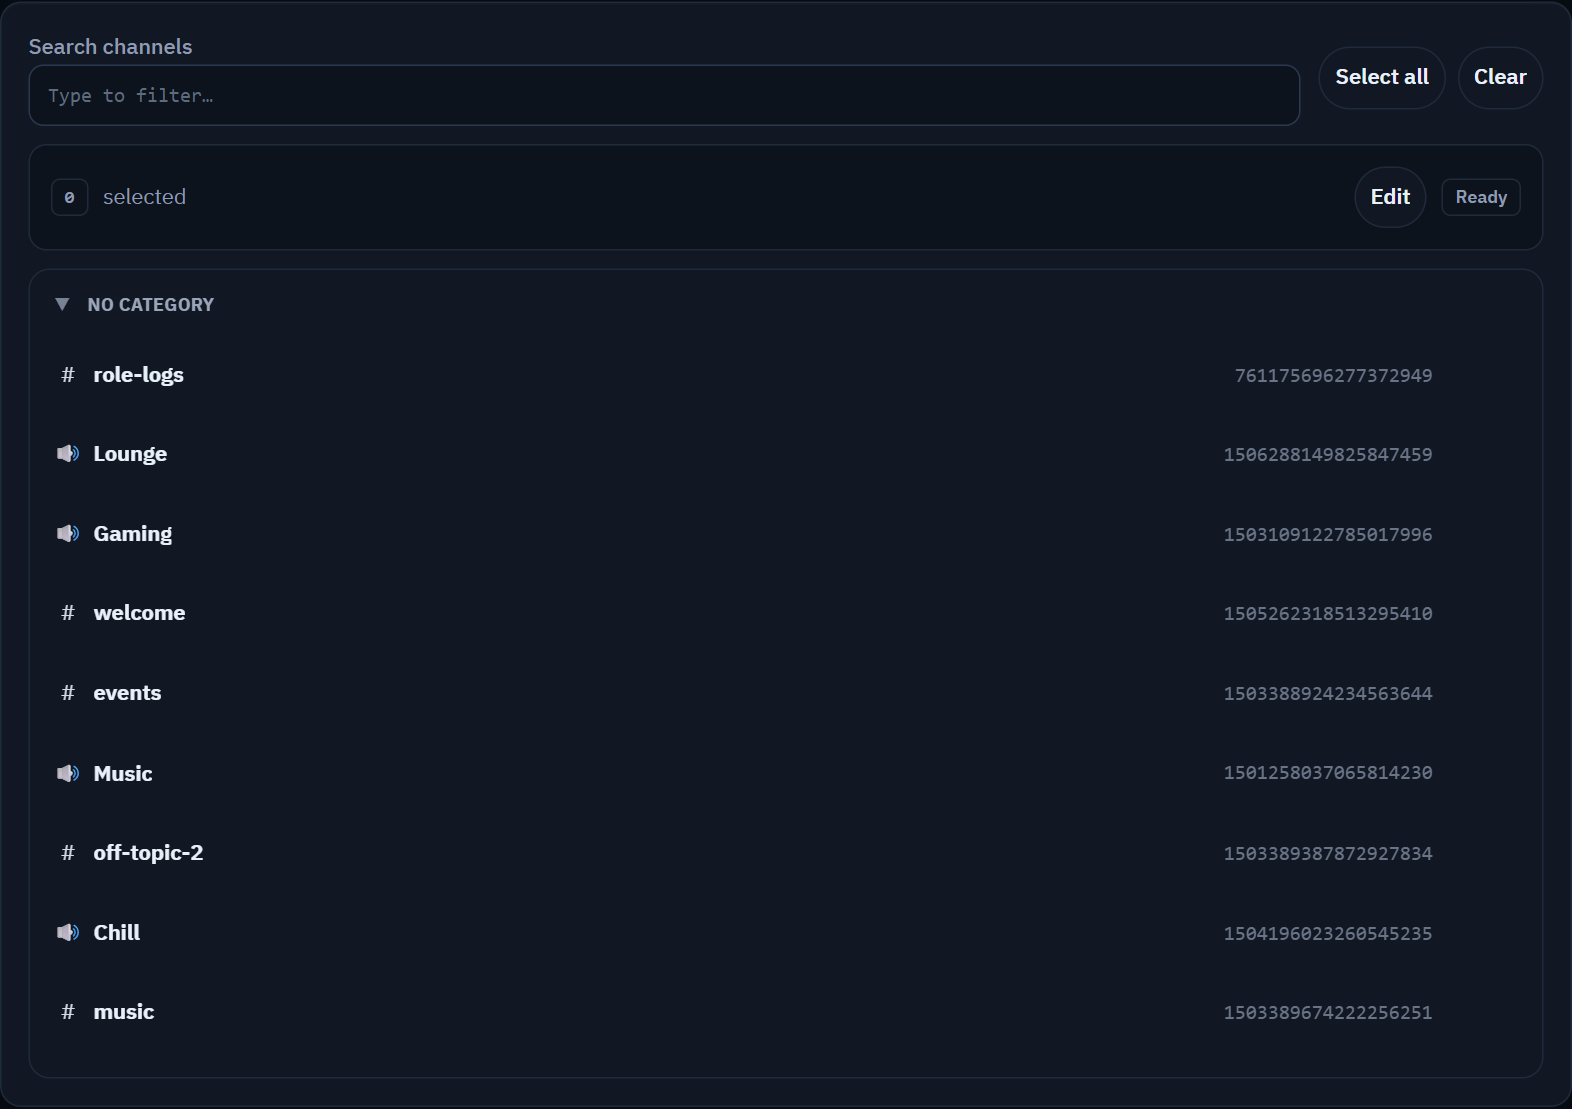
Task: Click channel ID 761175696277372949
Action: coord(1333,376)
